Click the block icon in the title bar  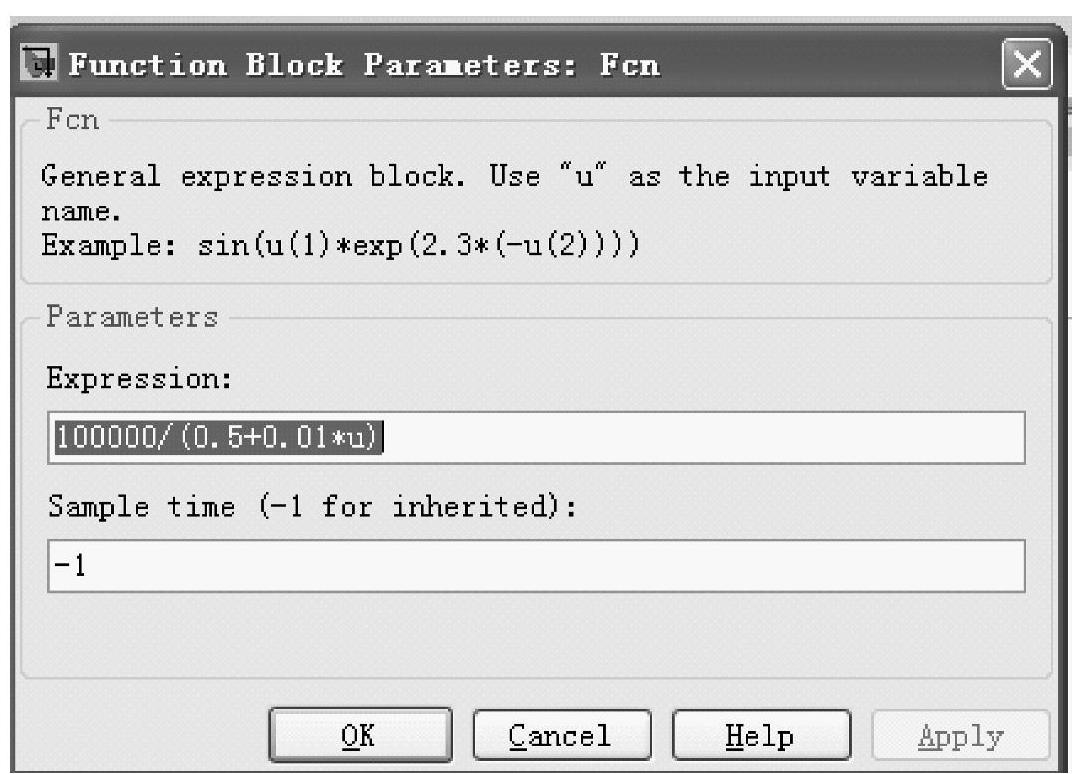39,67
